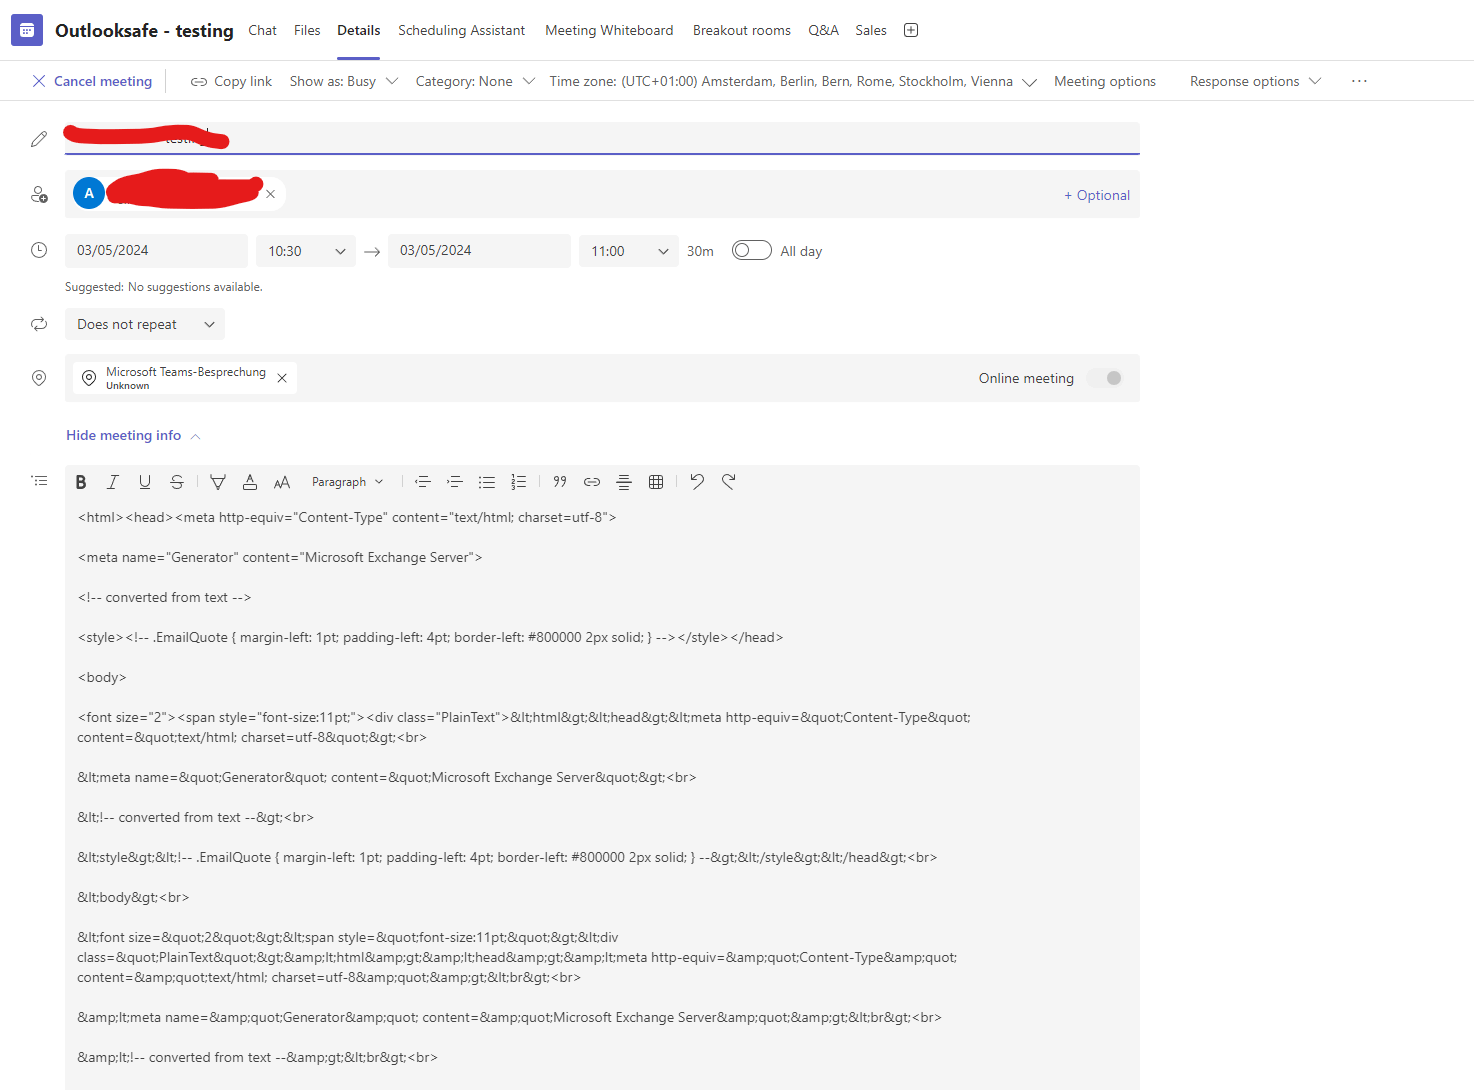The width and height of the screenshot is (1474, 1090).
Task: Redo the last edit
Action: (729, 482)
